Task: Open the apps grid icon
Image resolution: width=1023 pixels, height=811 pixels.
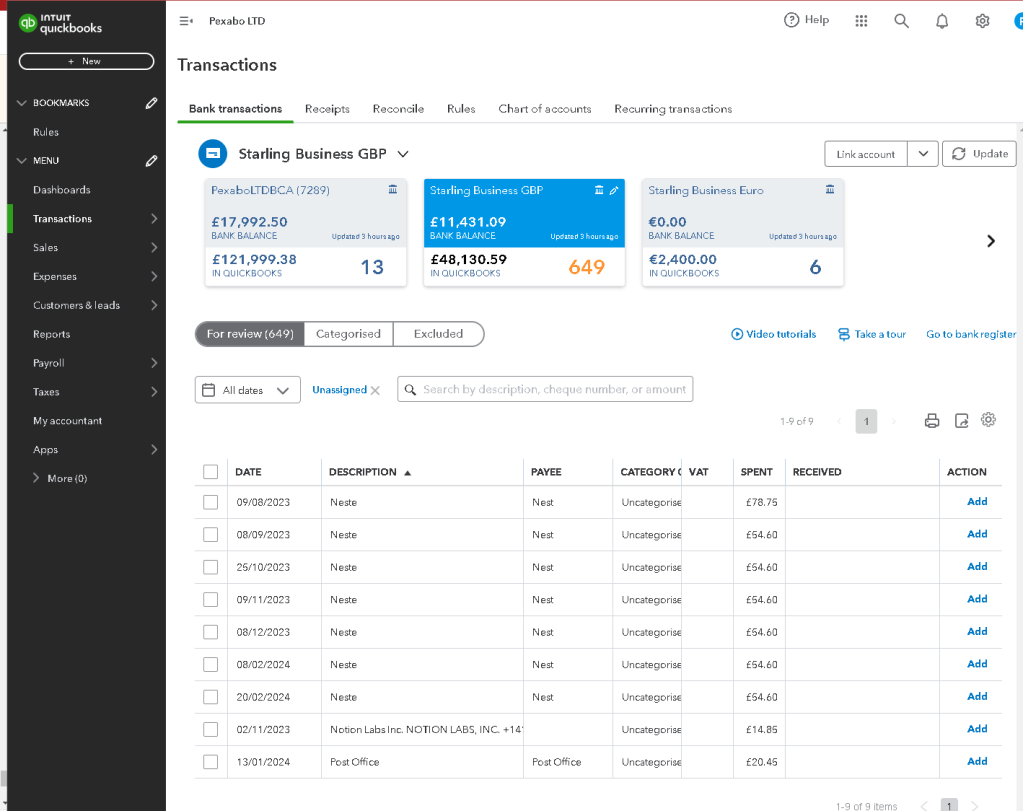Action: click(861, 21)
